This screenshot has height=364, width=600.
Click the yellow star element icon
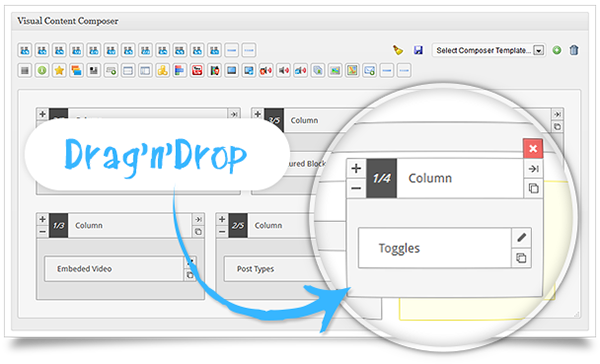click(59, 70)
